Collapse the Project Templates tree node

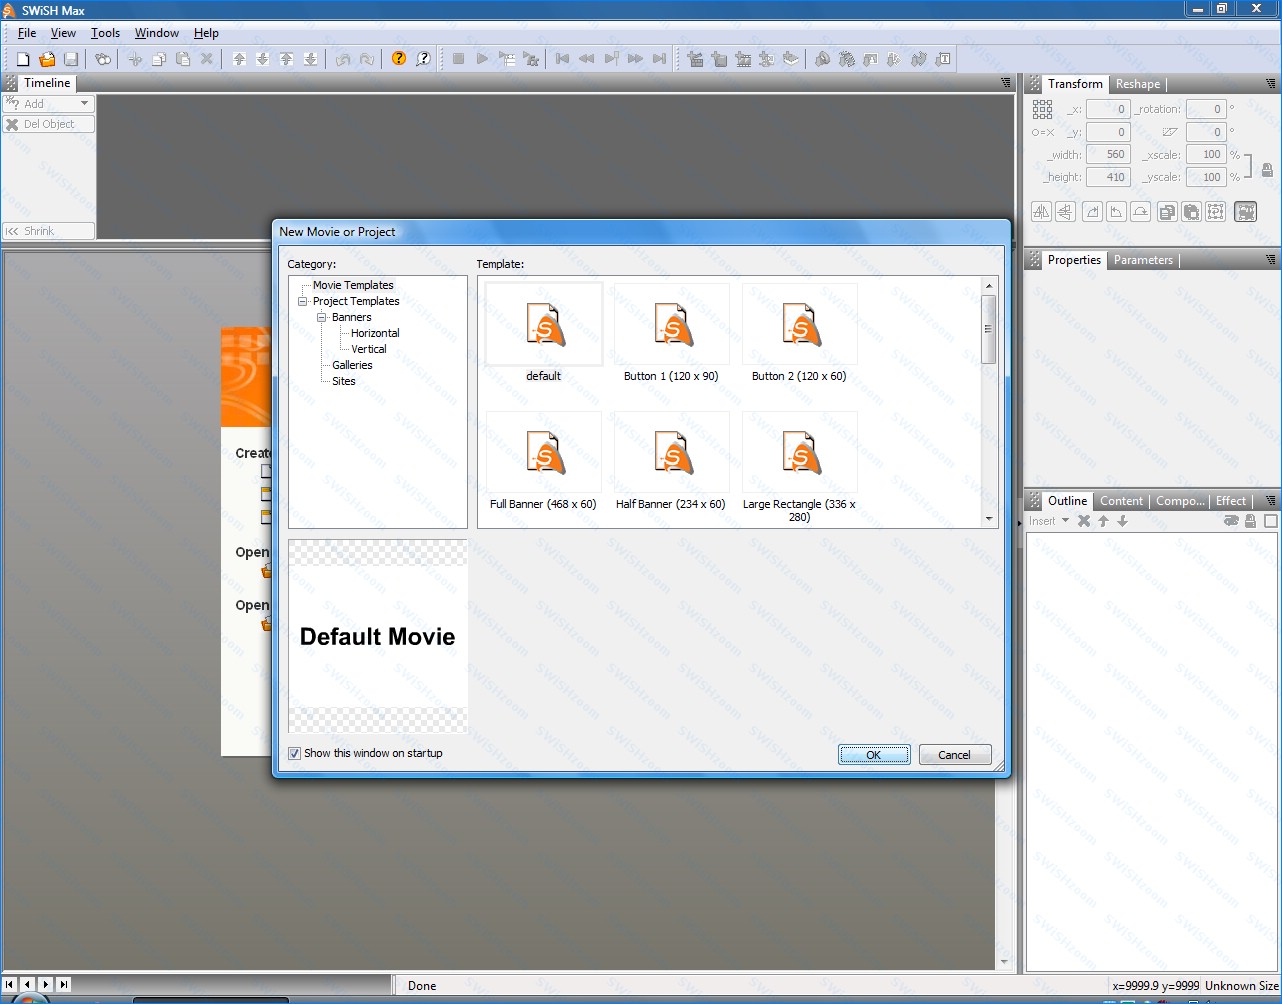coord(302,301)
